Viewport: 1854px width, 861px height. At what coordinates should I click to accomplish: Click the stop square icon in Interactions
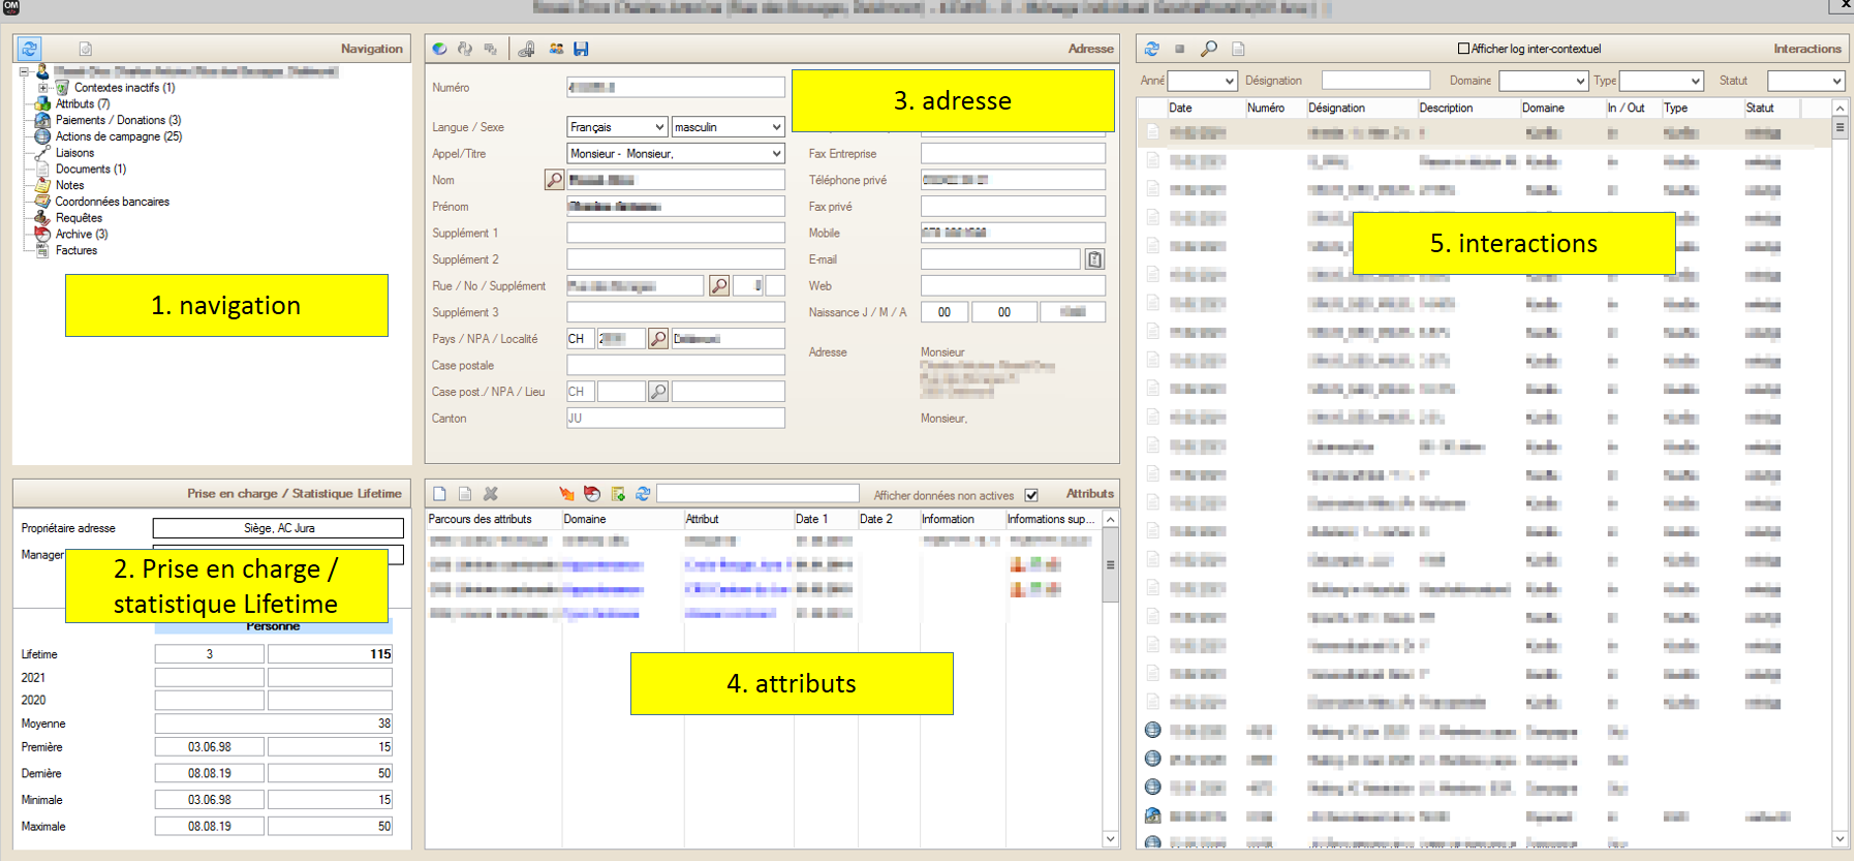point(1180,48)
